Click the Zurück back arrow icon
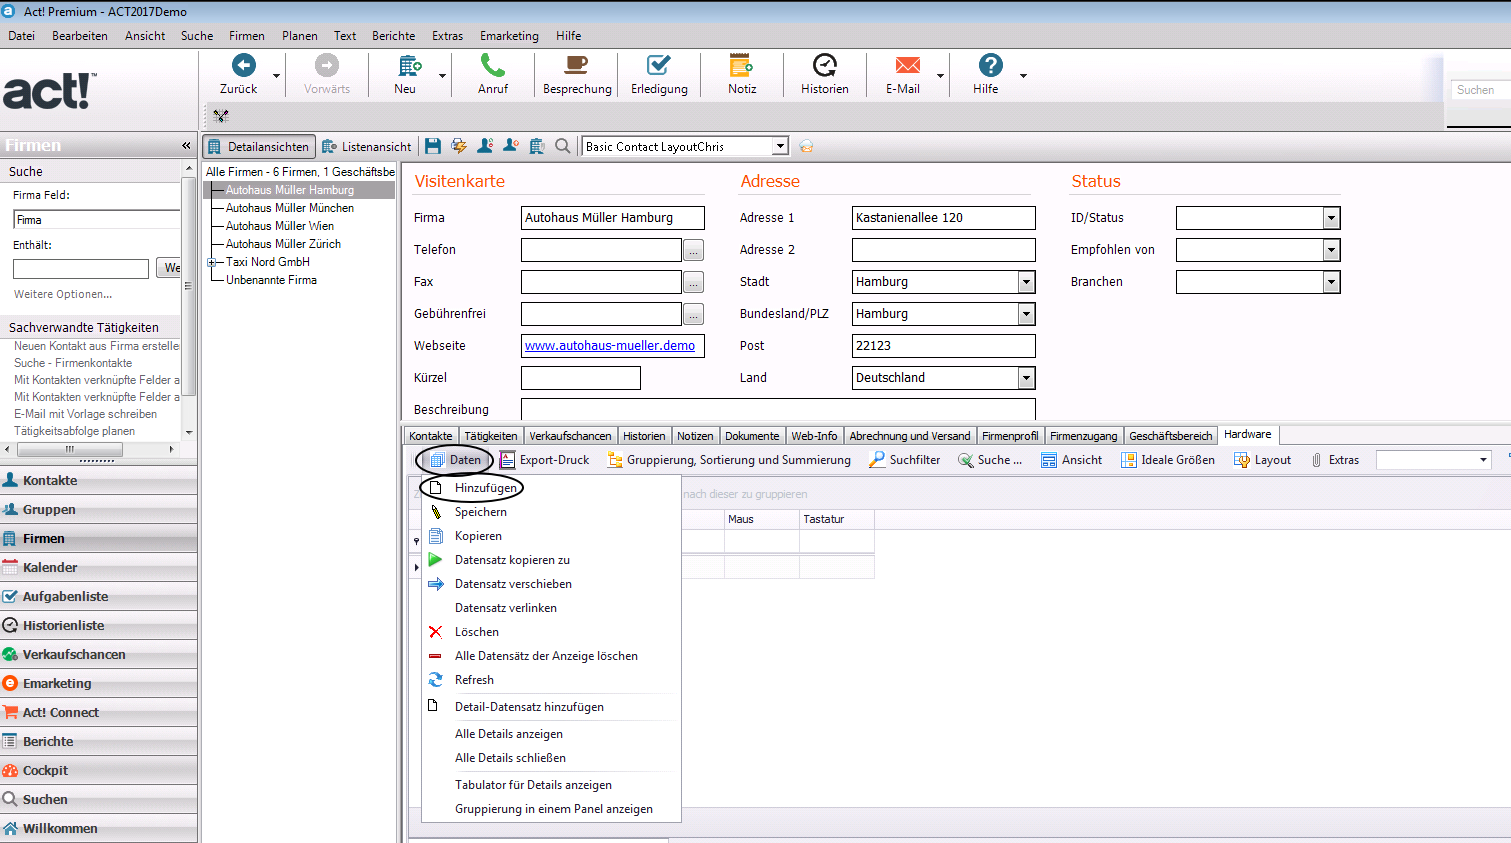 click(244, 65)
